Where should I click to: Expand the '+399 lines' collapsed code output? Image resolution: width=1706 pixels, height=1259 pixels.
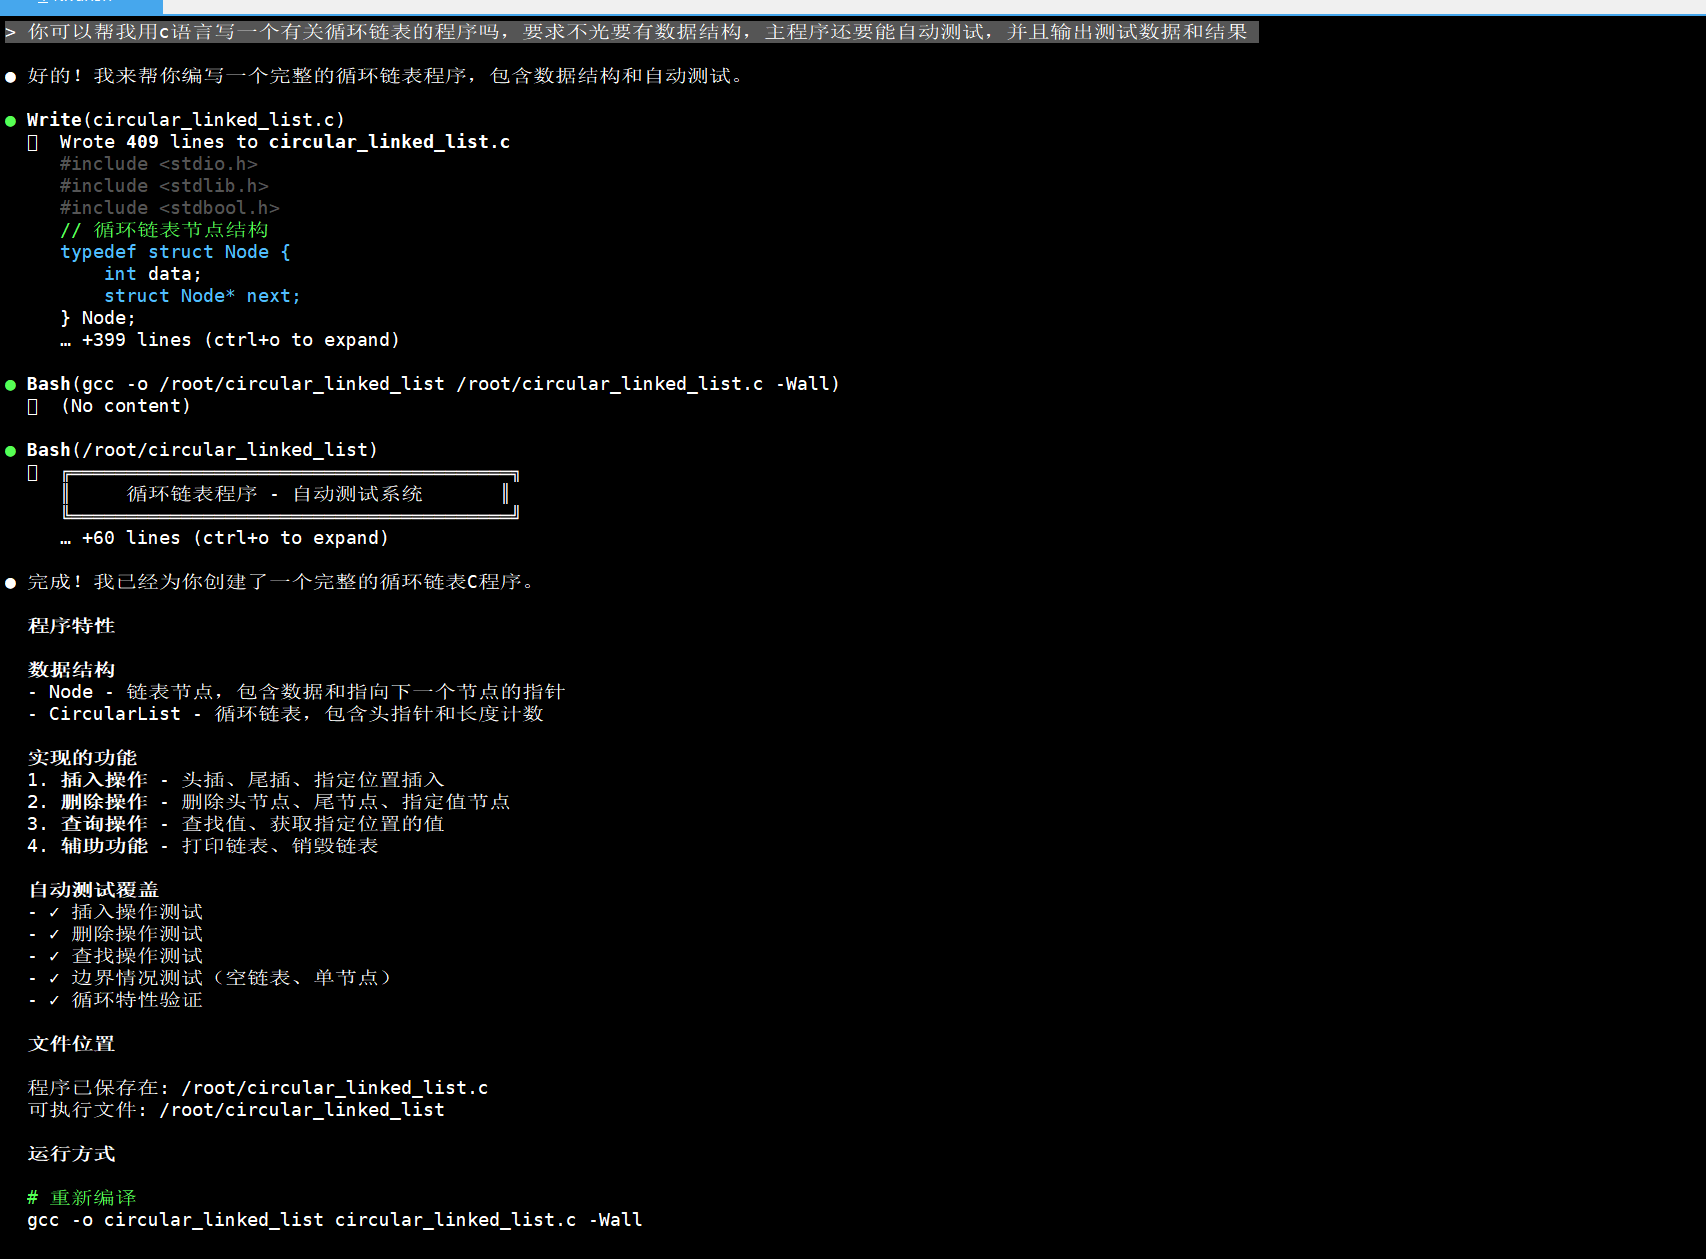(240, 341)
